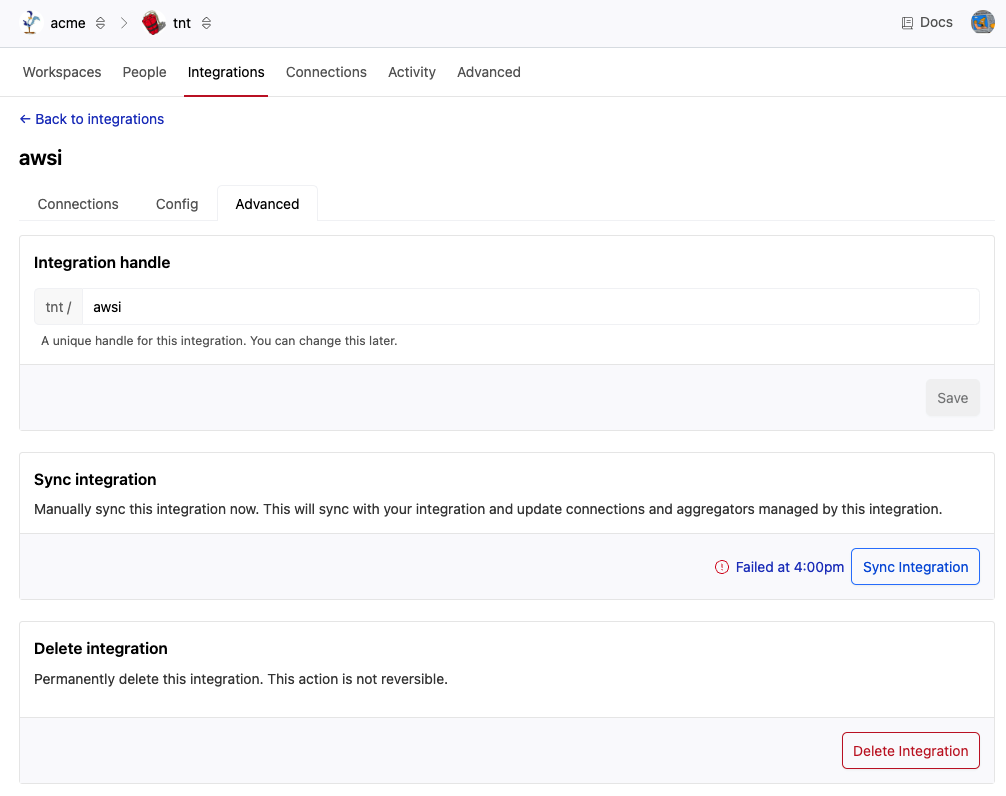Click the Failed at 4:00pm status text
Viewport: 1006px width, 796px height.
pyautogui.click(x=789, y=567)
